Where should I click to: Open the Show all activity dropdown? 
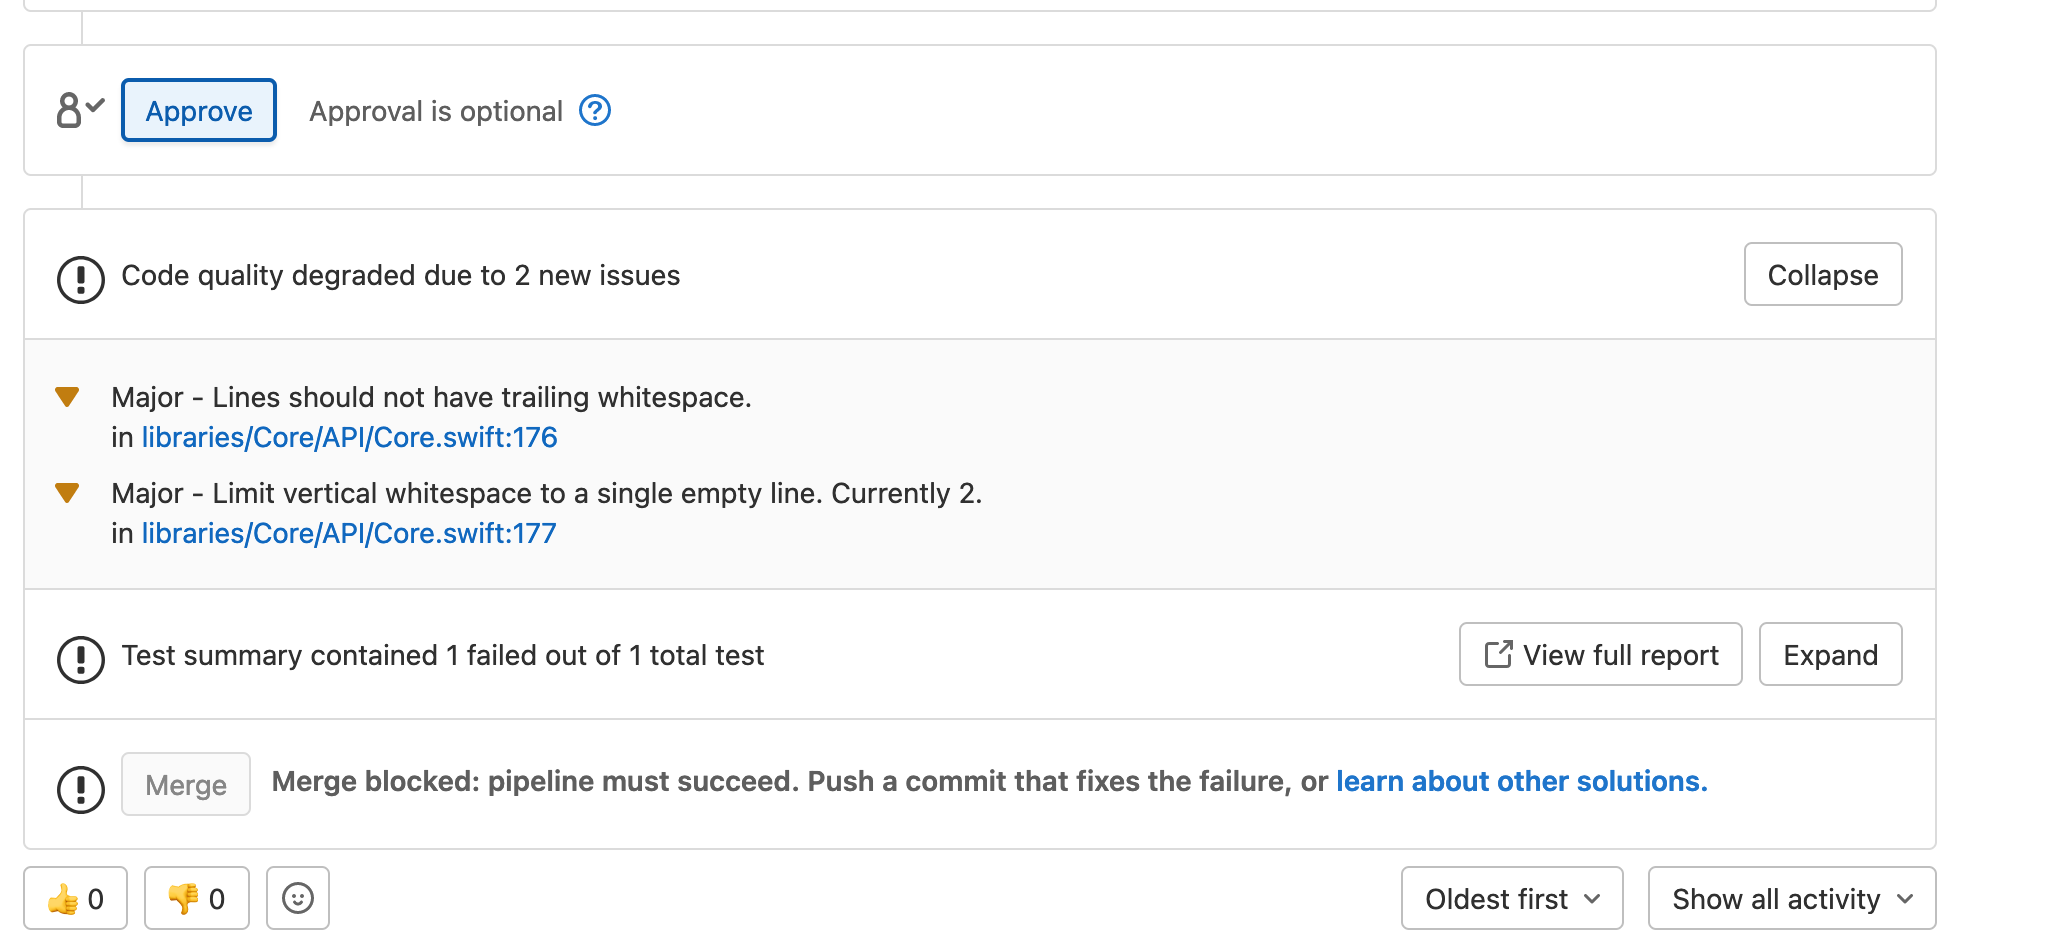[1790, 898]
